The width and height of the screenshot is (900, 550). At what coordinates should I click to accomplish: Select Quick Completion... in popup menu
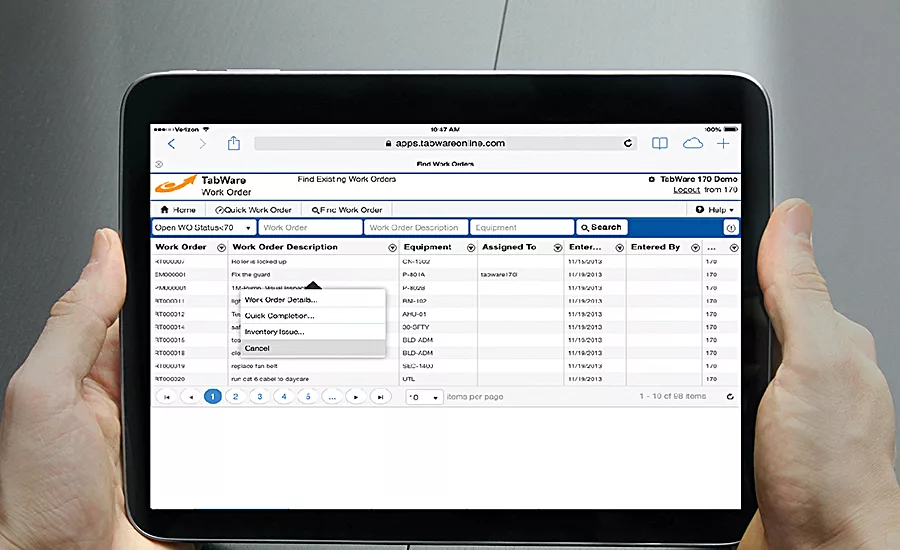pyautogui.click(x=313, y=316)
